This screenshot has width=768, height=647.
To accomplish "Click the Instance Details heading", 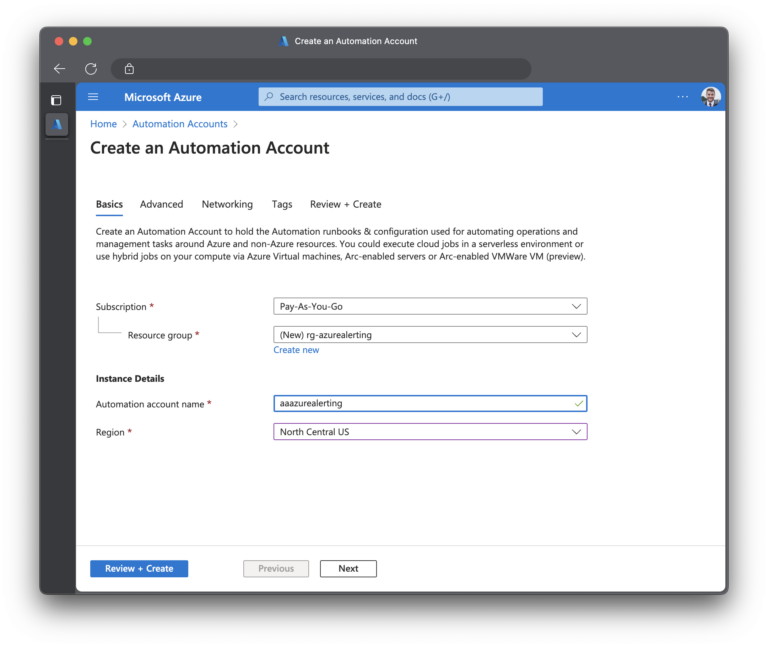I will pyautogui.click(x=130, y=379).
